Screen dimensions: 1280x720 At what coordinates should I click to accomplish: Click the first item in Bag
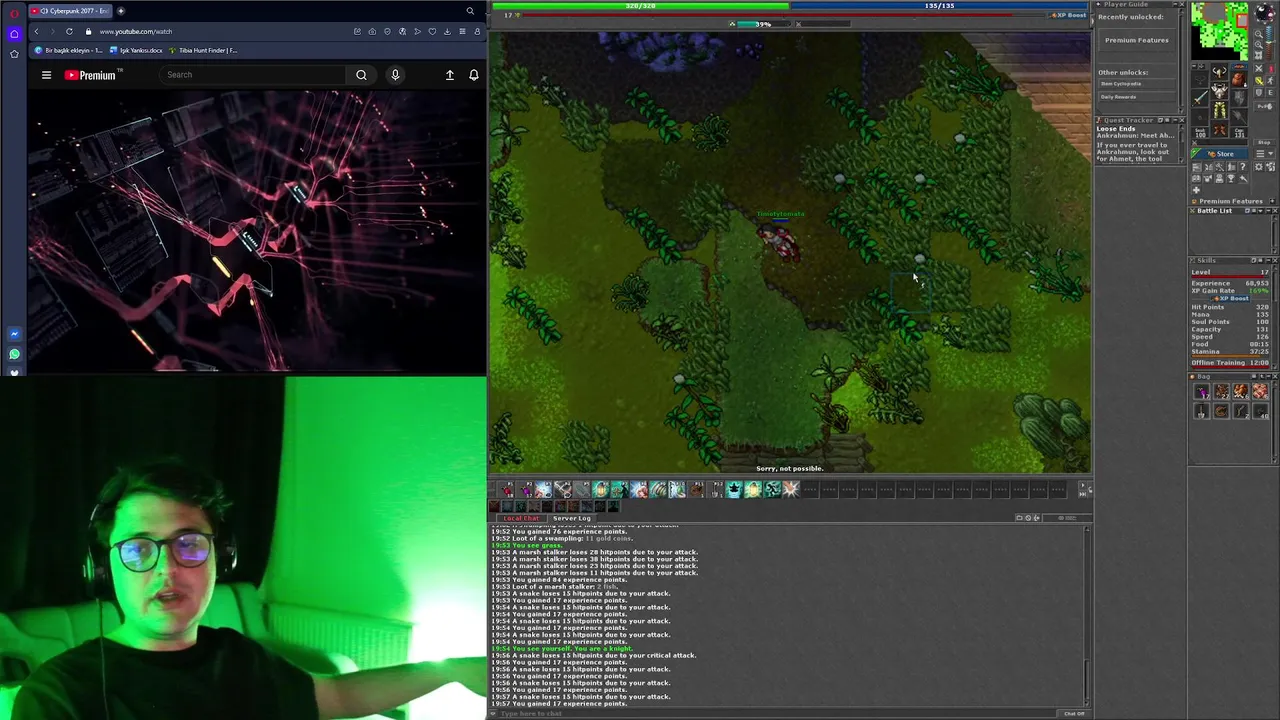point(1201,392)
